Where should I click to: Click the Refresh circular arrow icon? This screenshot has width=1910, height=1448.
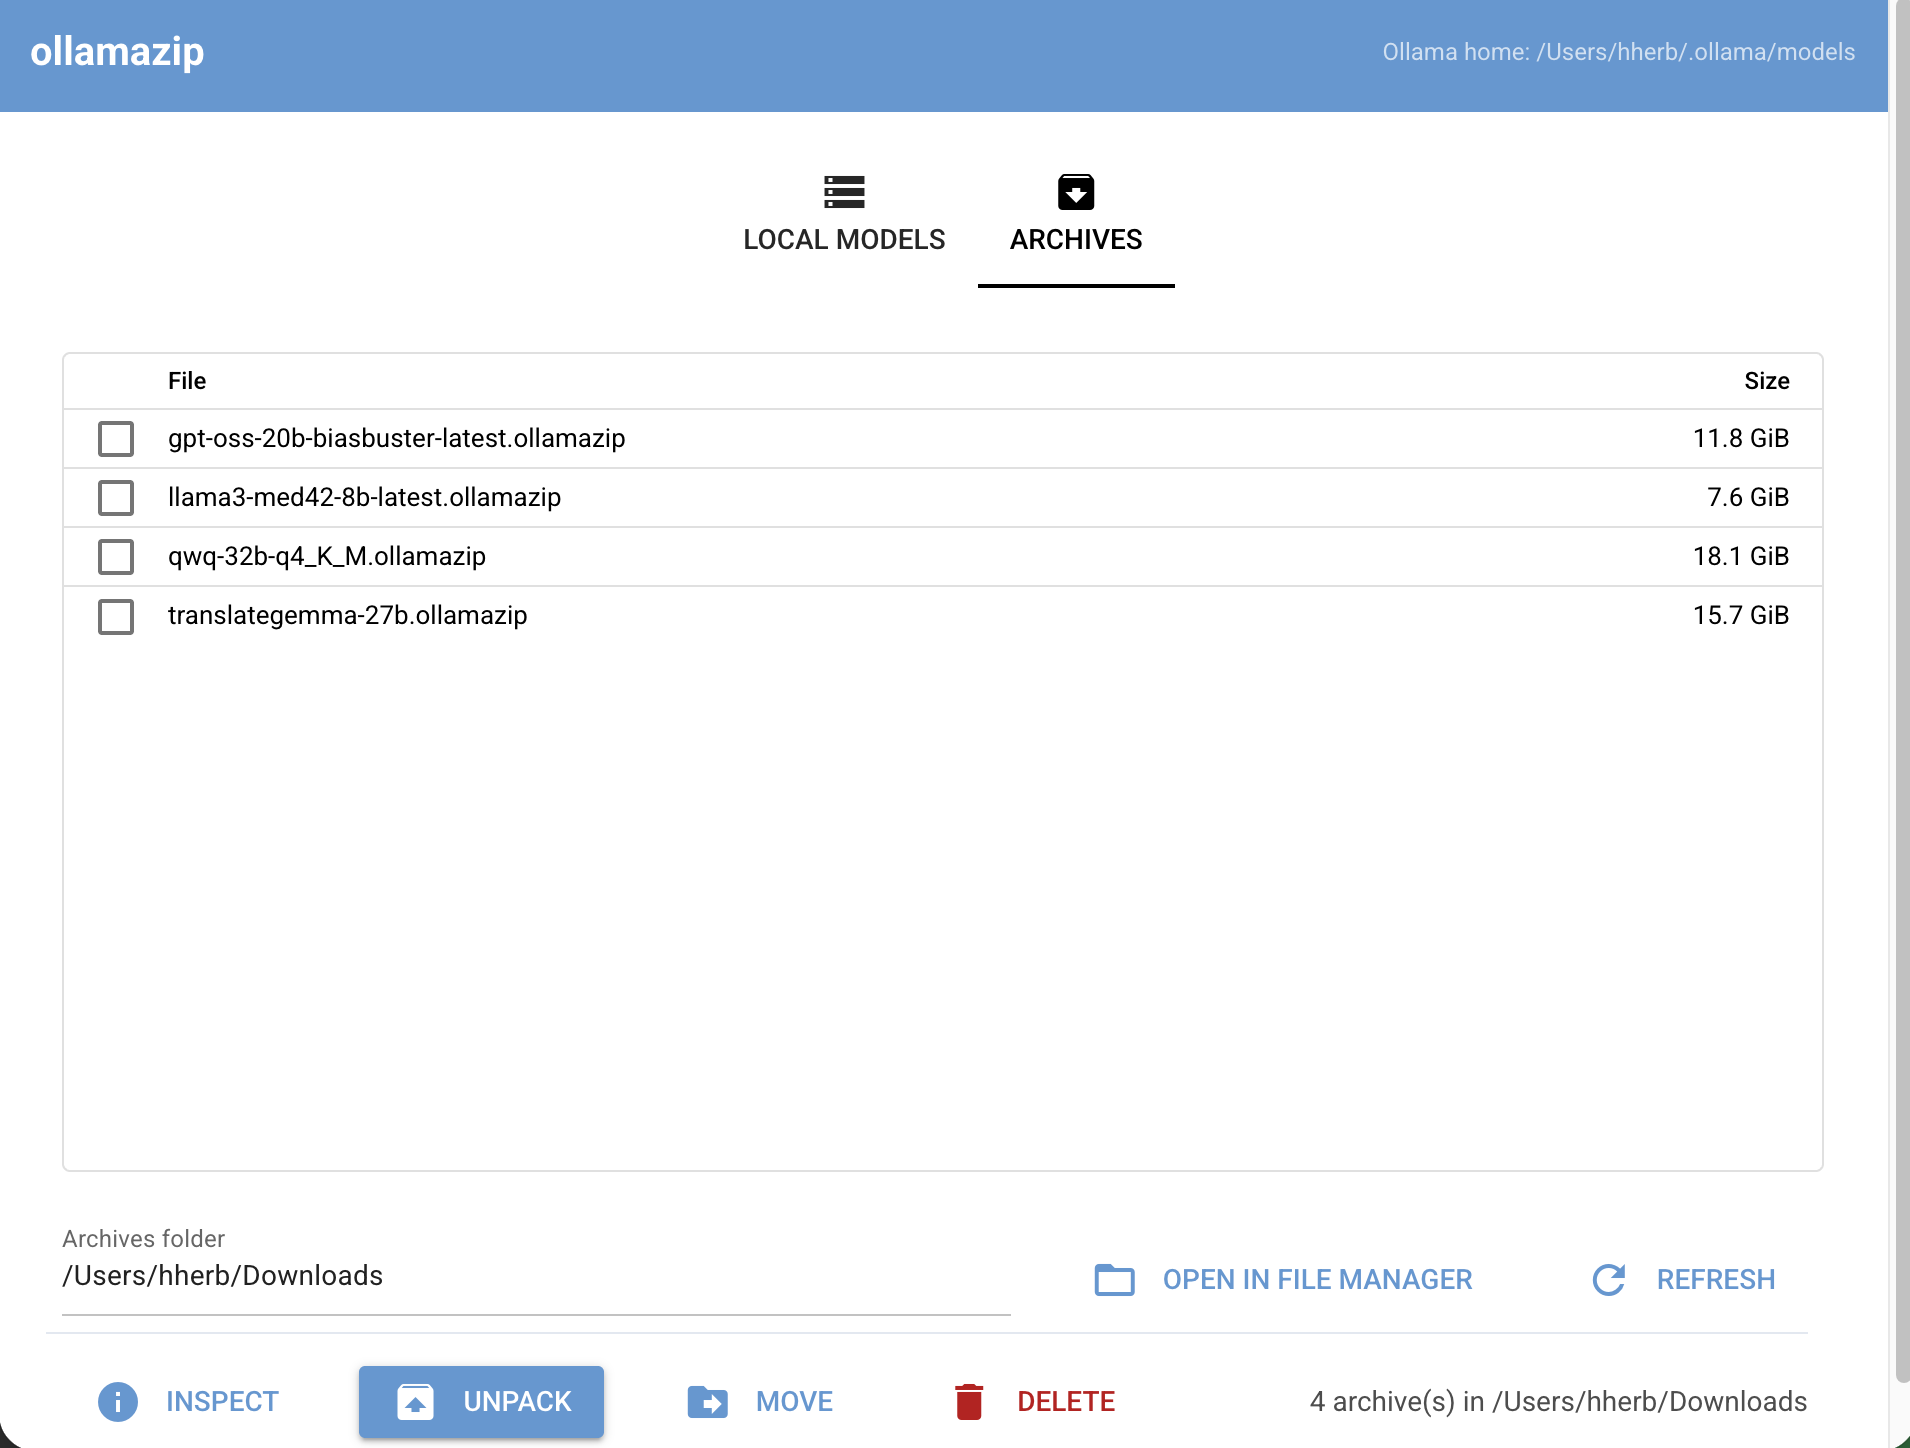pyautogui.click(x=1609, y=1280)
